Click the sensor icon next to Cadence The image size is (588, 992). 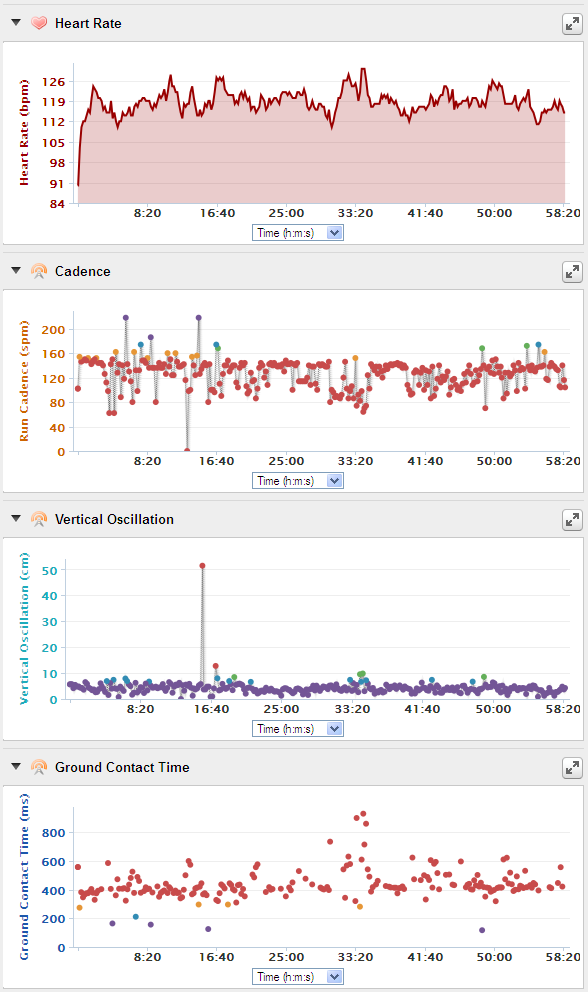point(39,271)
